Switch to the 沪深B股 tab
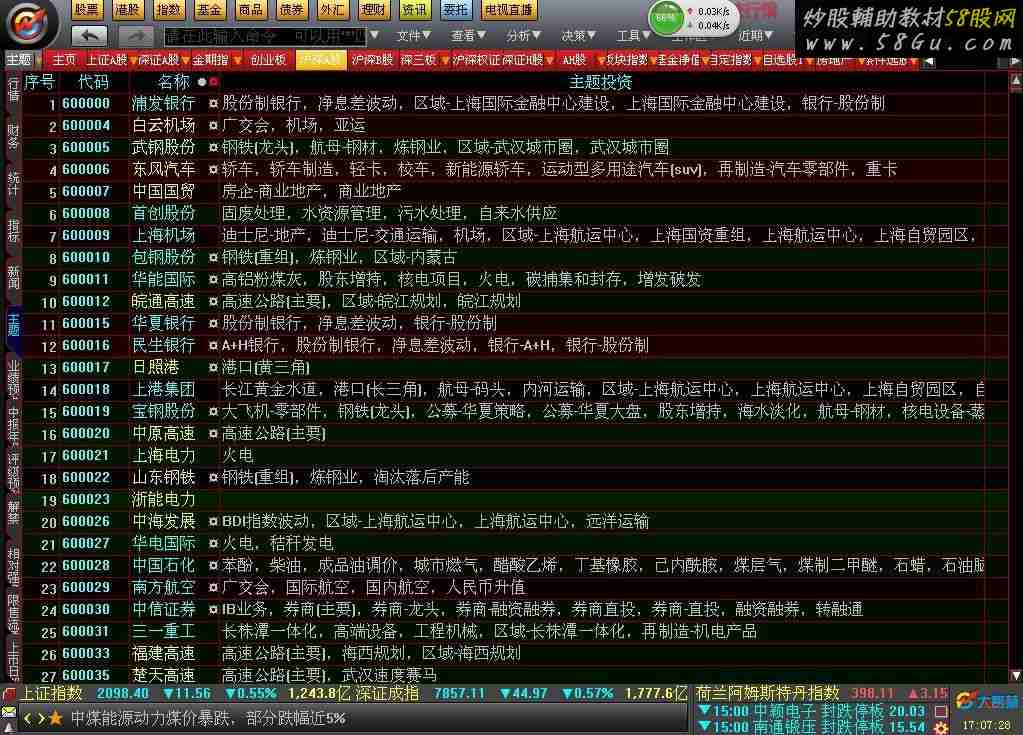The width and height of the screenshot is (1023, 735). (372, 60)
